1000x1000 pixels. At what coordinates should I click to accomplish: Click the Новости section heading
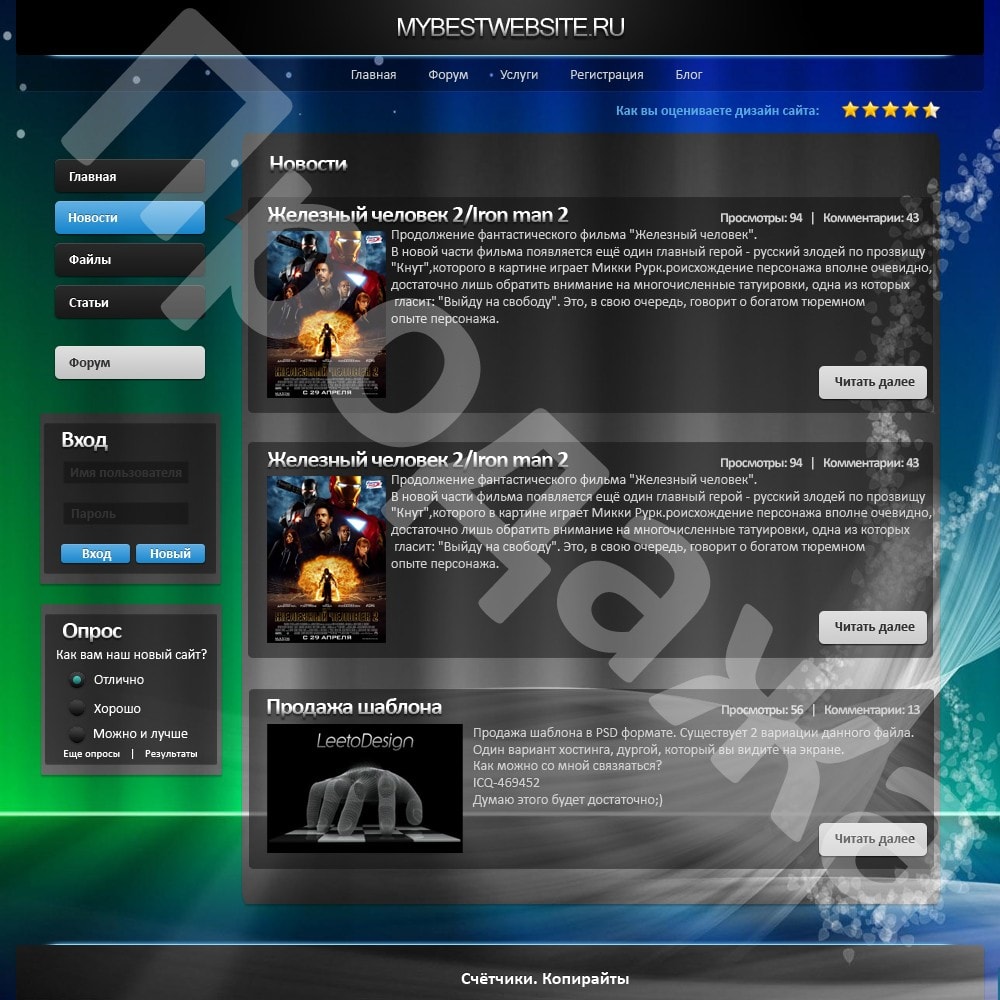[x=308, y=164]
